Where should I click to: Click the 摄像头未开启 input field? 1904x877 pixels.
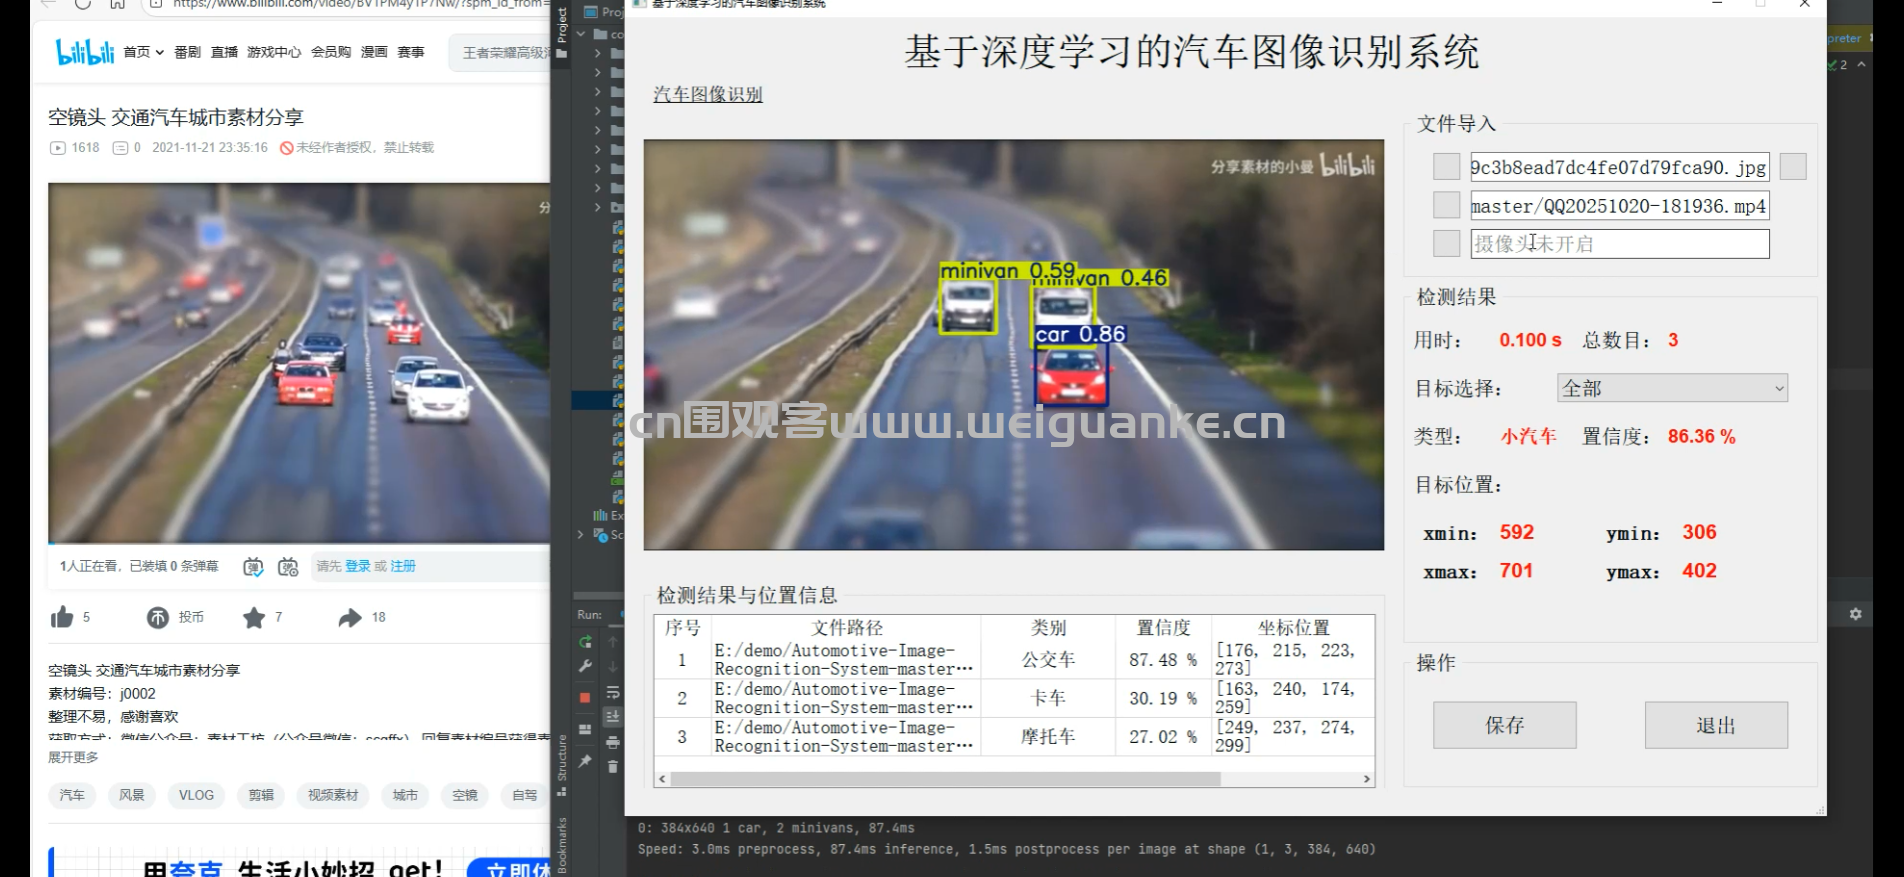click(1619, 244)
